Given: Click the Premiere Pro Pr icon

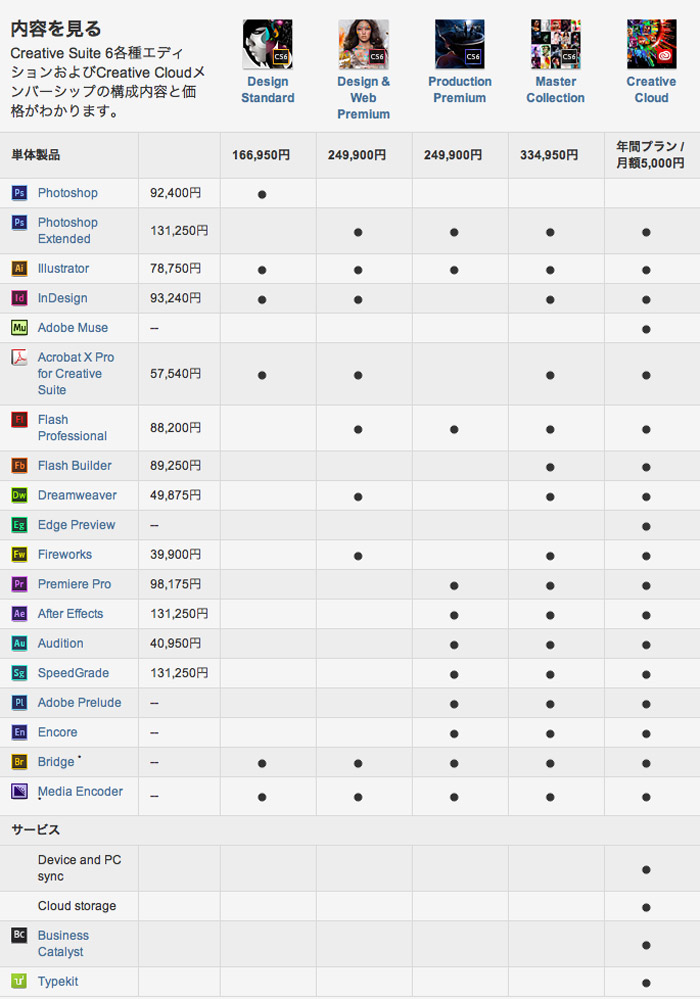Looking at the screenshot, I should coord(19,584).
